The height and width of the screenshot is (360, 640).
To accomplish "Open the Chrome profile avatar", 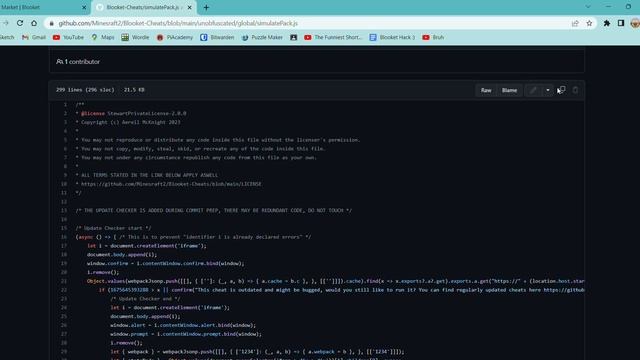I will (x=635, y=23).
